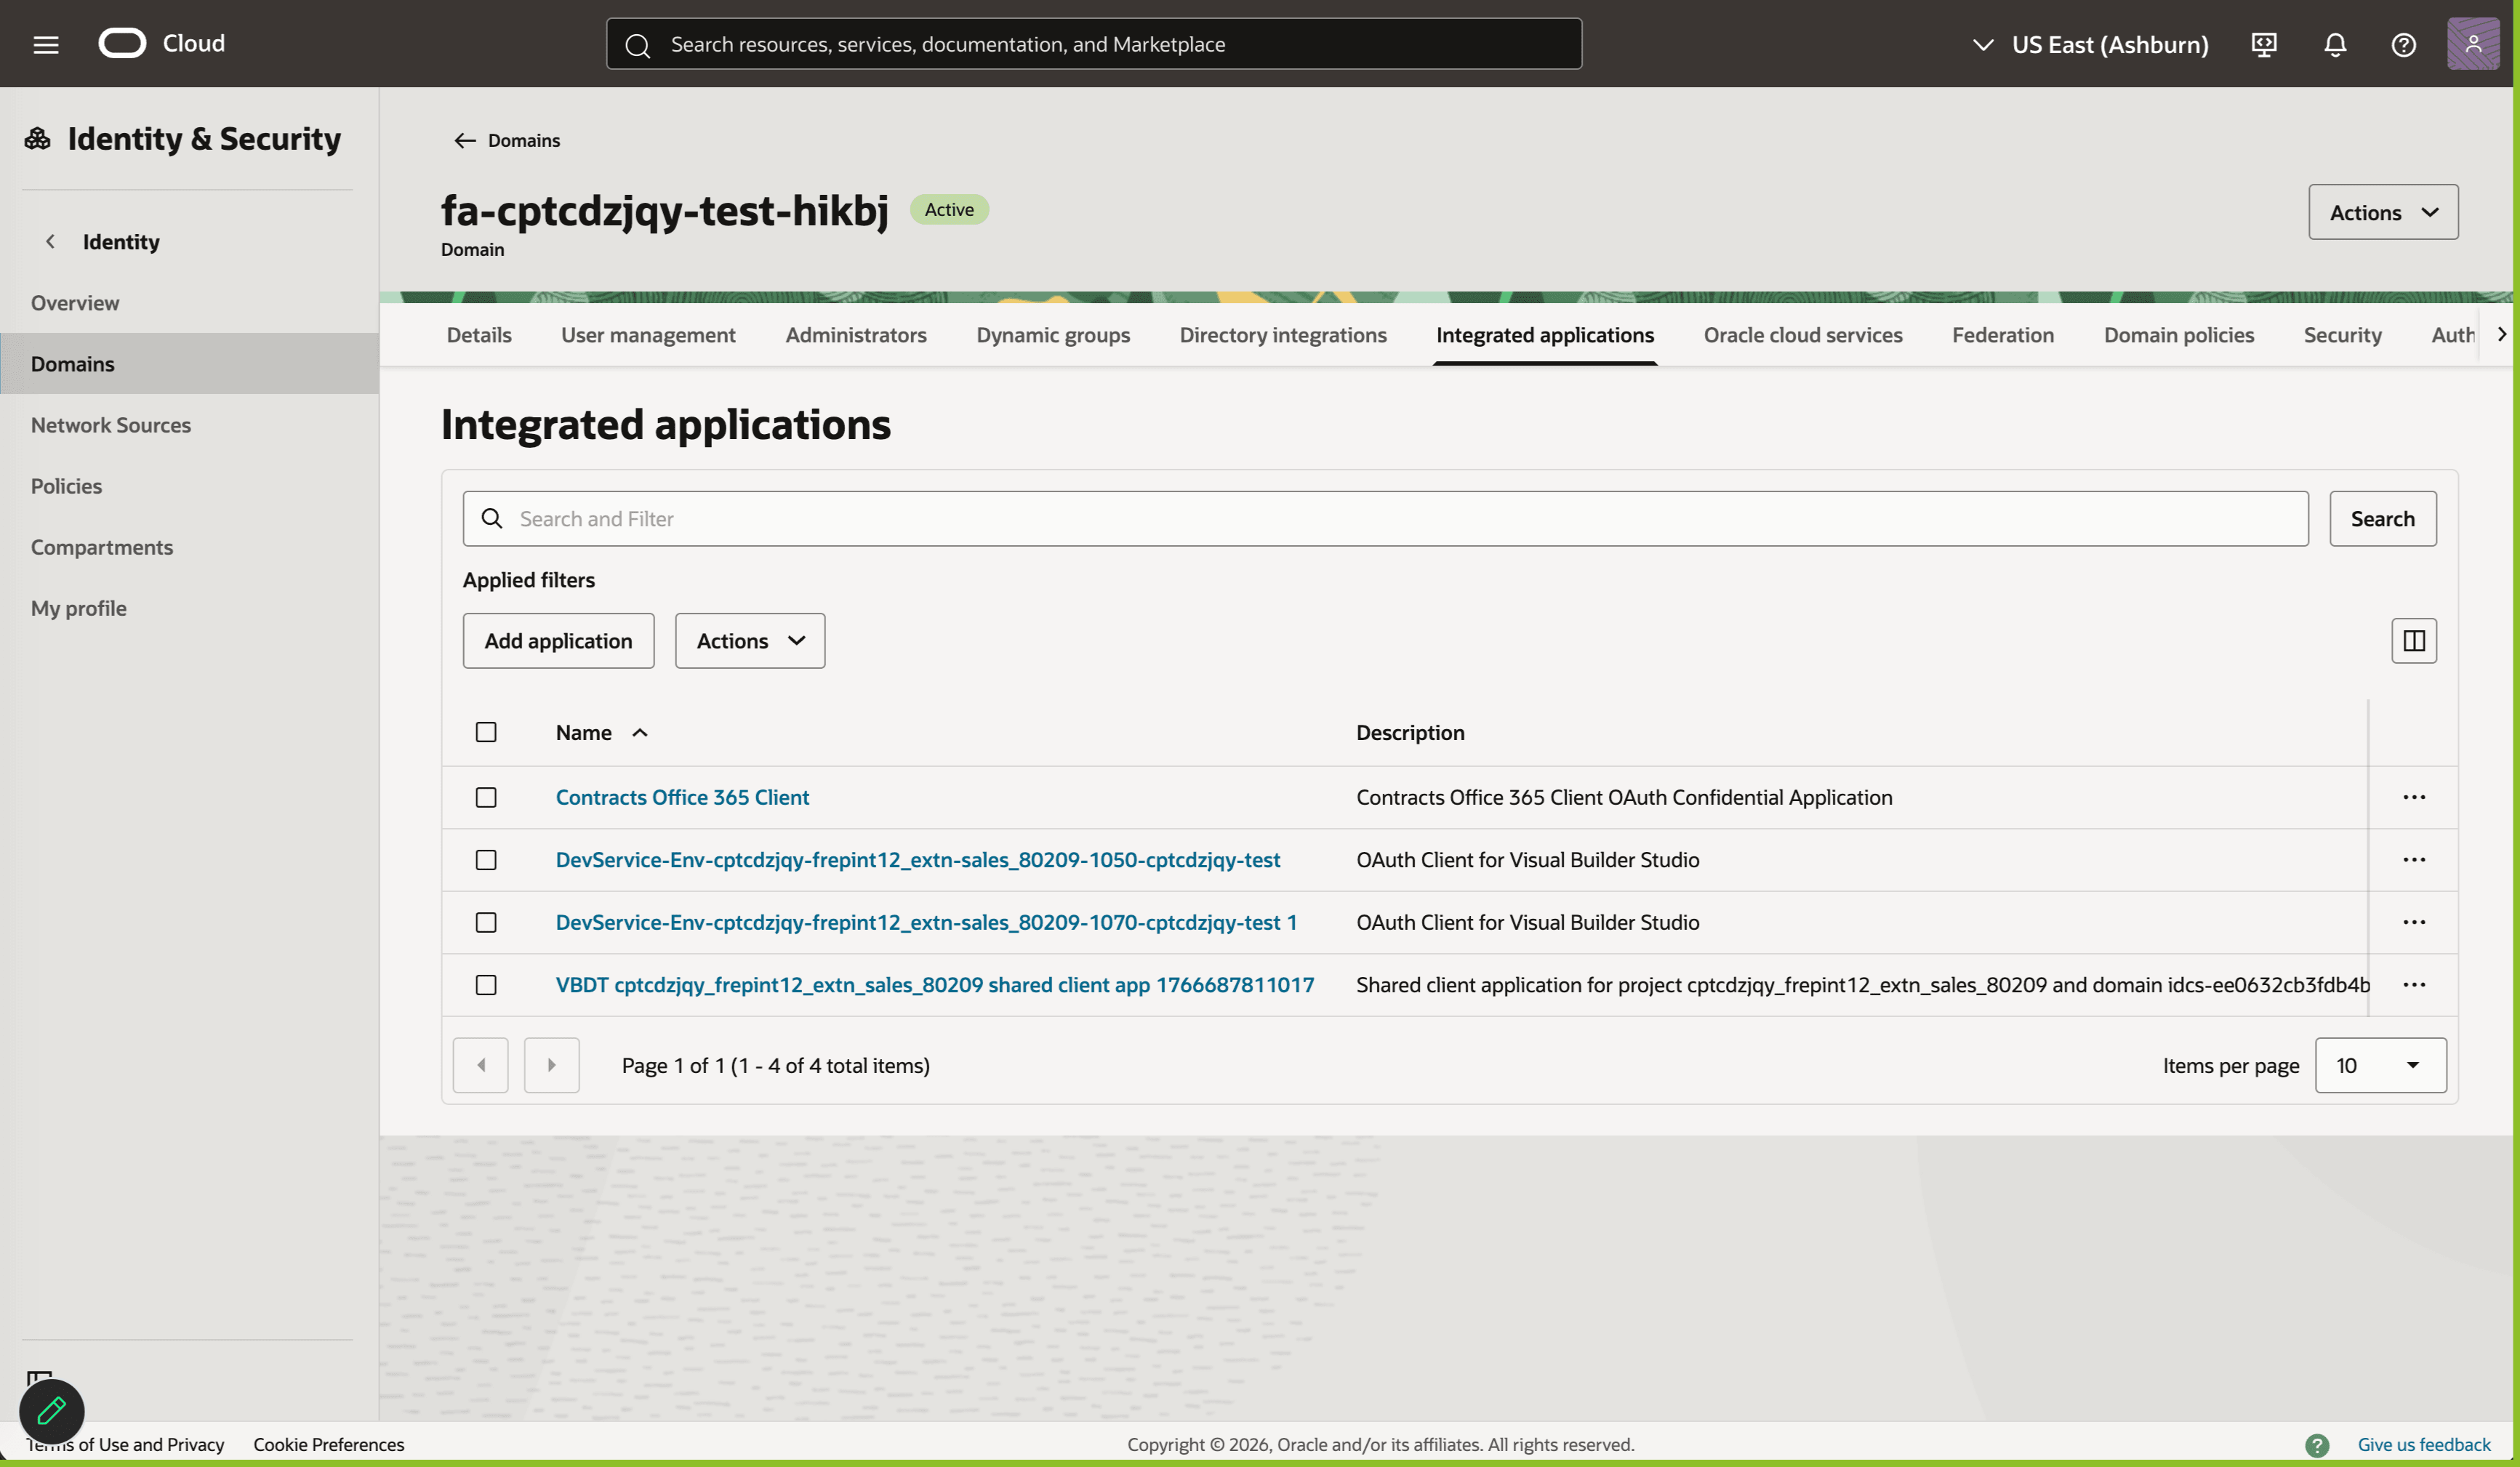Select Domains in the sidebar

(189, 363)
